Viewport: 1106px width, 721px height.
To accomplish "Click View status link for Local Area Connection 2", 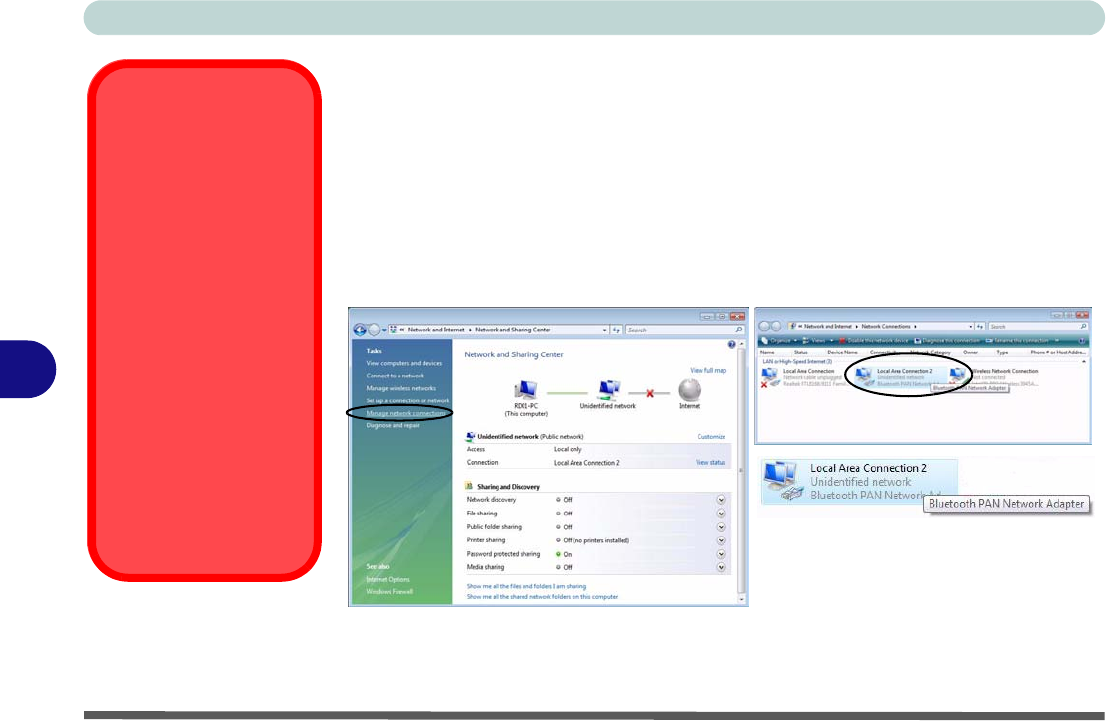I will pyautogui.click(x=710, y=463).
